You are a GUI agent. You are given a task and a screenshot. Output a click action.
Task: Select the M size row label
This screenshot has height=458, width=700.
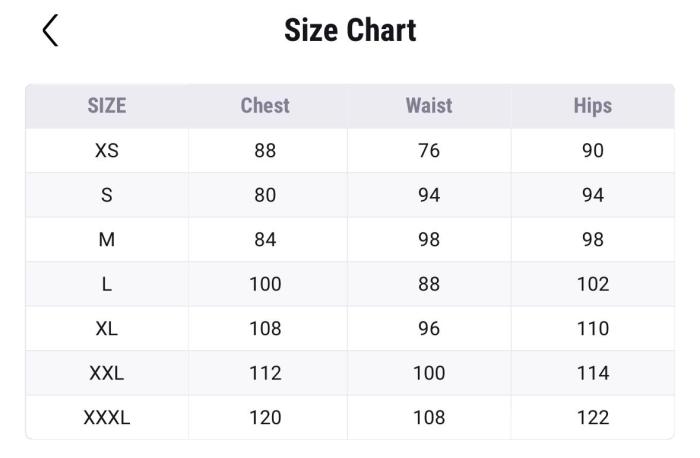click(107, 240)
